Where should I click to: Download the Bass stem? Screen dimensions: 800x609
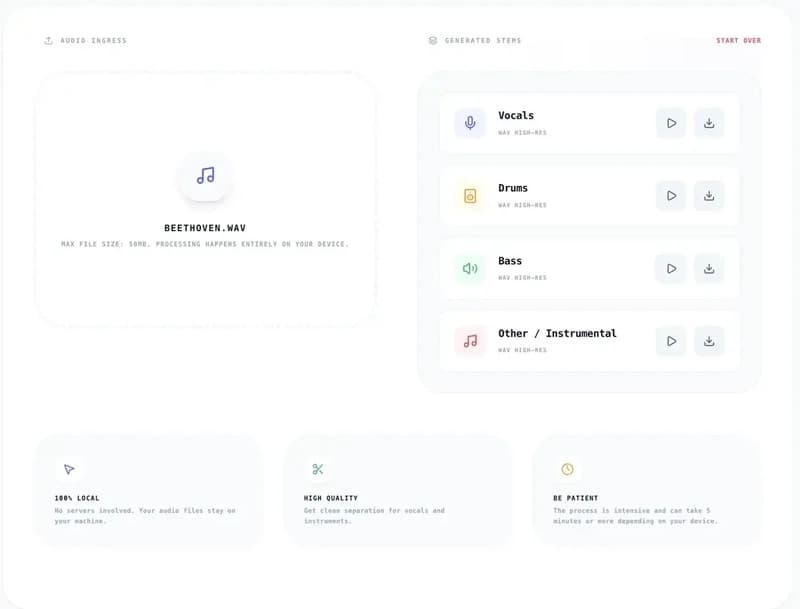coord(709,268)
